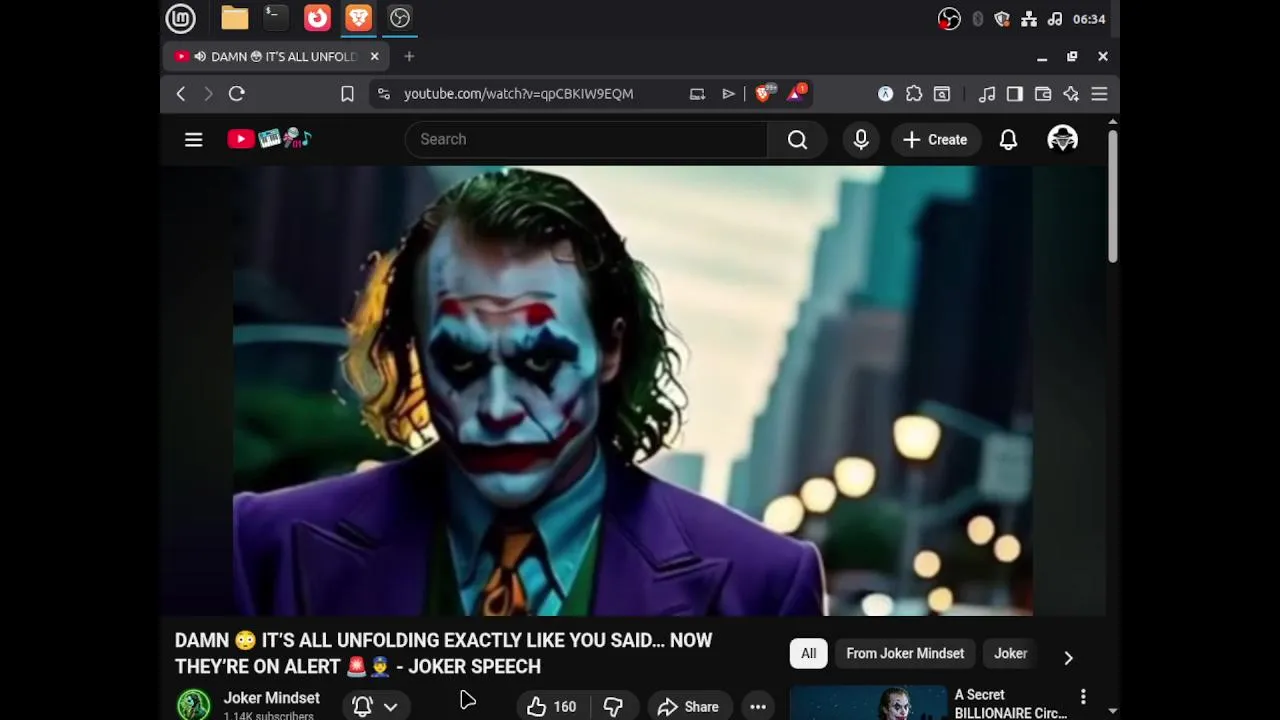Switch to Brave browser in the taskbar
Screen dimensions: 1280x720
(358, 18)
